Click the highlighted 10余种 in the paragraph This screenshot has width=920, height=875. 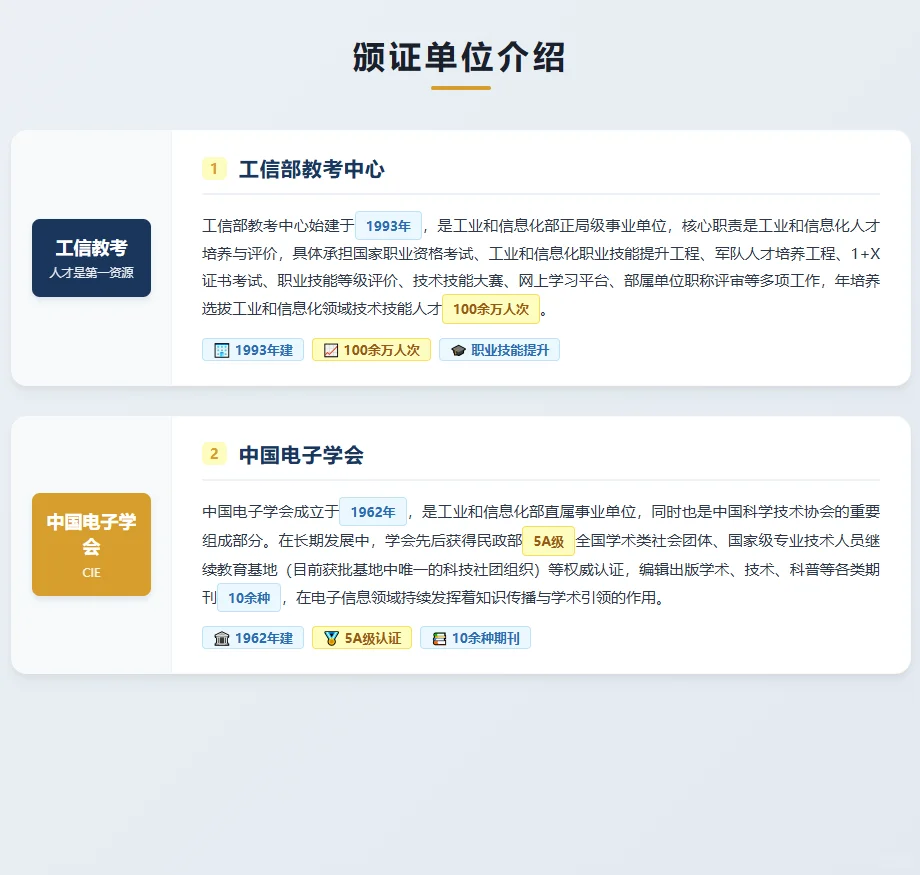click(249, 598)
